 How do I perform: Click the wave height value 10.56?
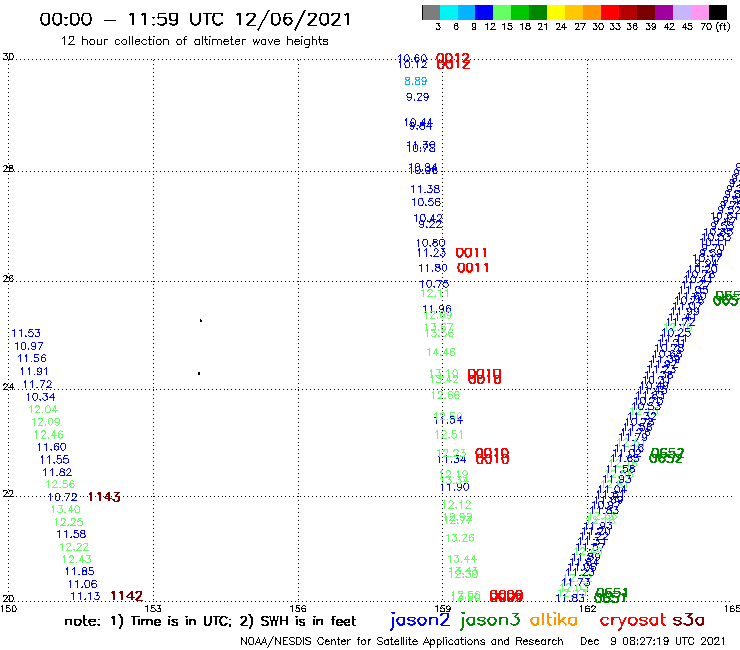tap(426, 203)
